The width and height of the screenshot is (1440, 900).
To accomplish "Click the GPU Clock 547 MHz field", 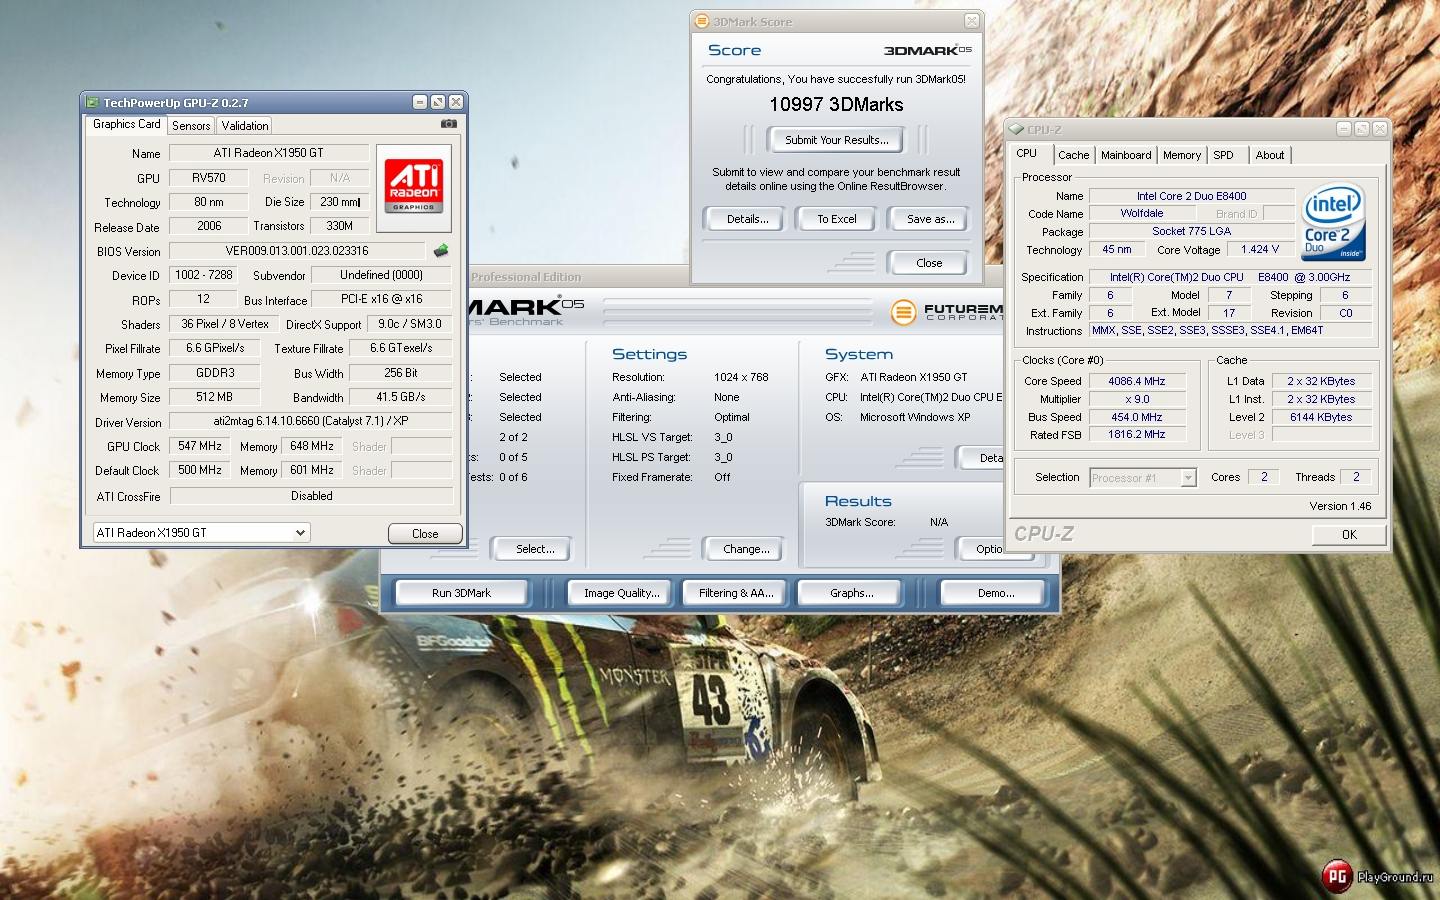I will click(200, 446).
